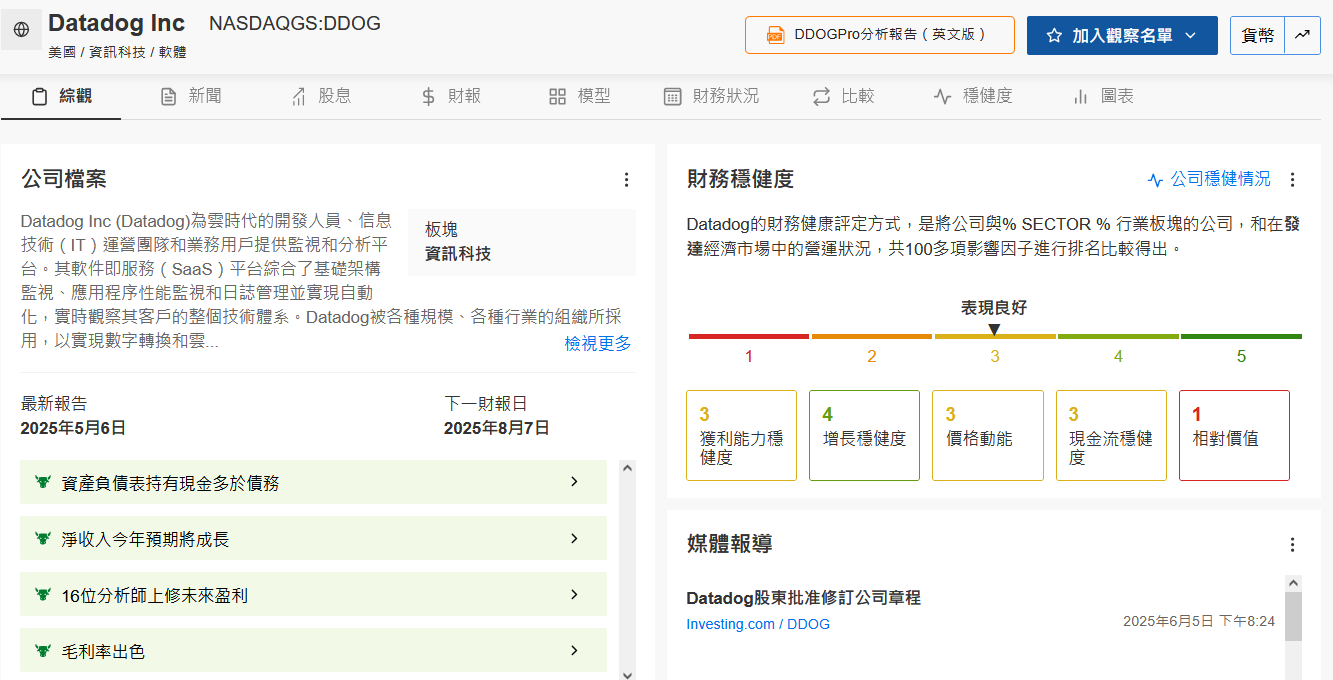
Task: Click the 2025年6月5日 下午8:24 timestamp
Action: point(1199,621)
